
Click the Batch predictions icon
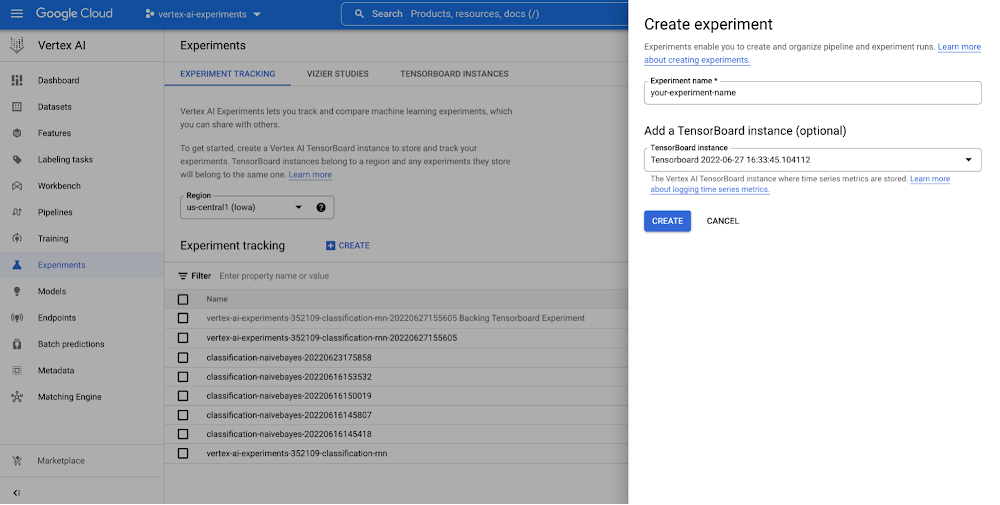click(x=17, y=344)
